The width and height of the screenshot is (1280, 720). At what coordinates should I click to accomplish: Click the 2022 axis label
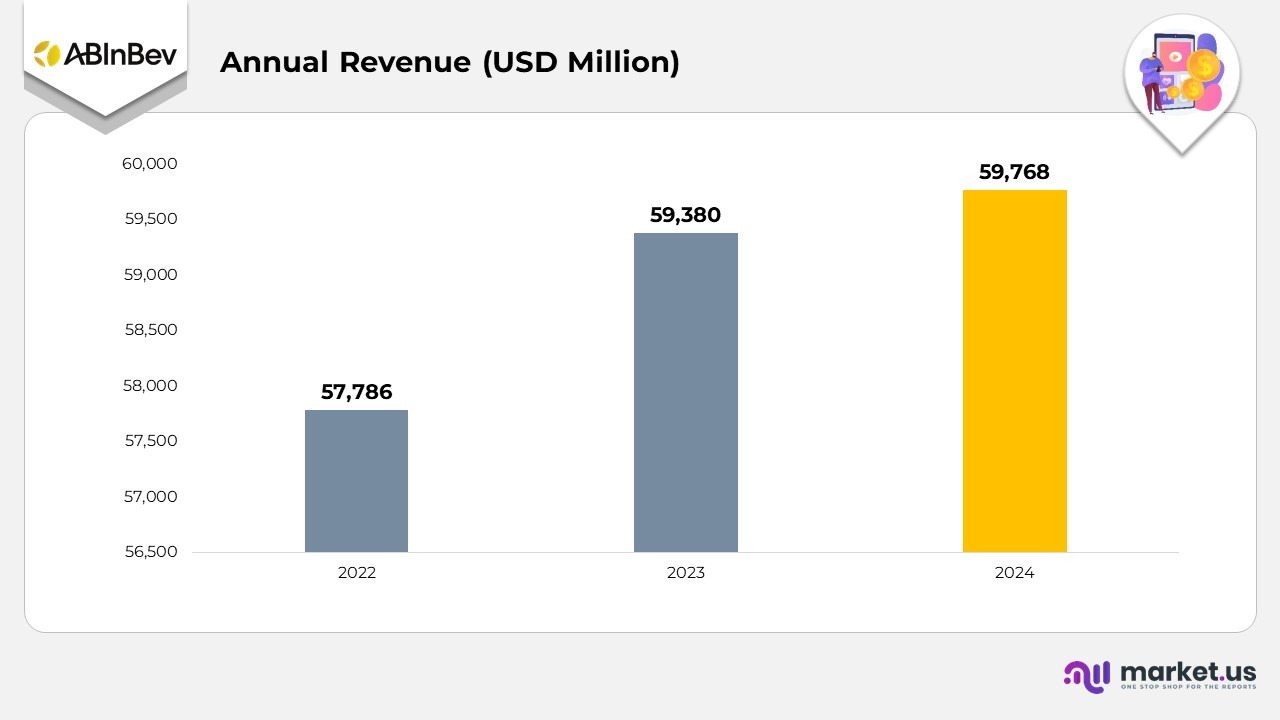point(356,573)
